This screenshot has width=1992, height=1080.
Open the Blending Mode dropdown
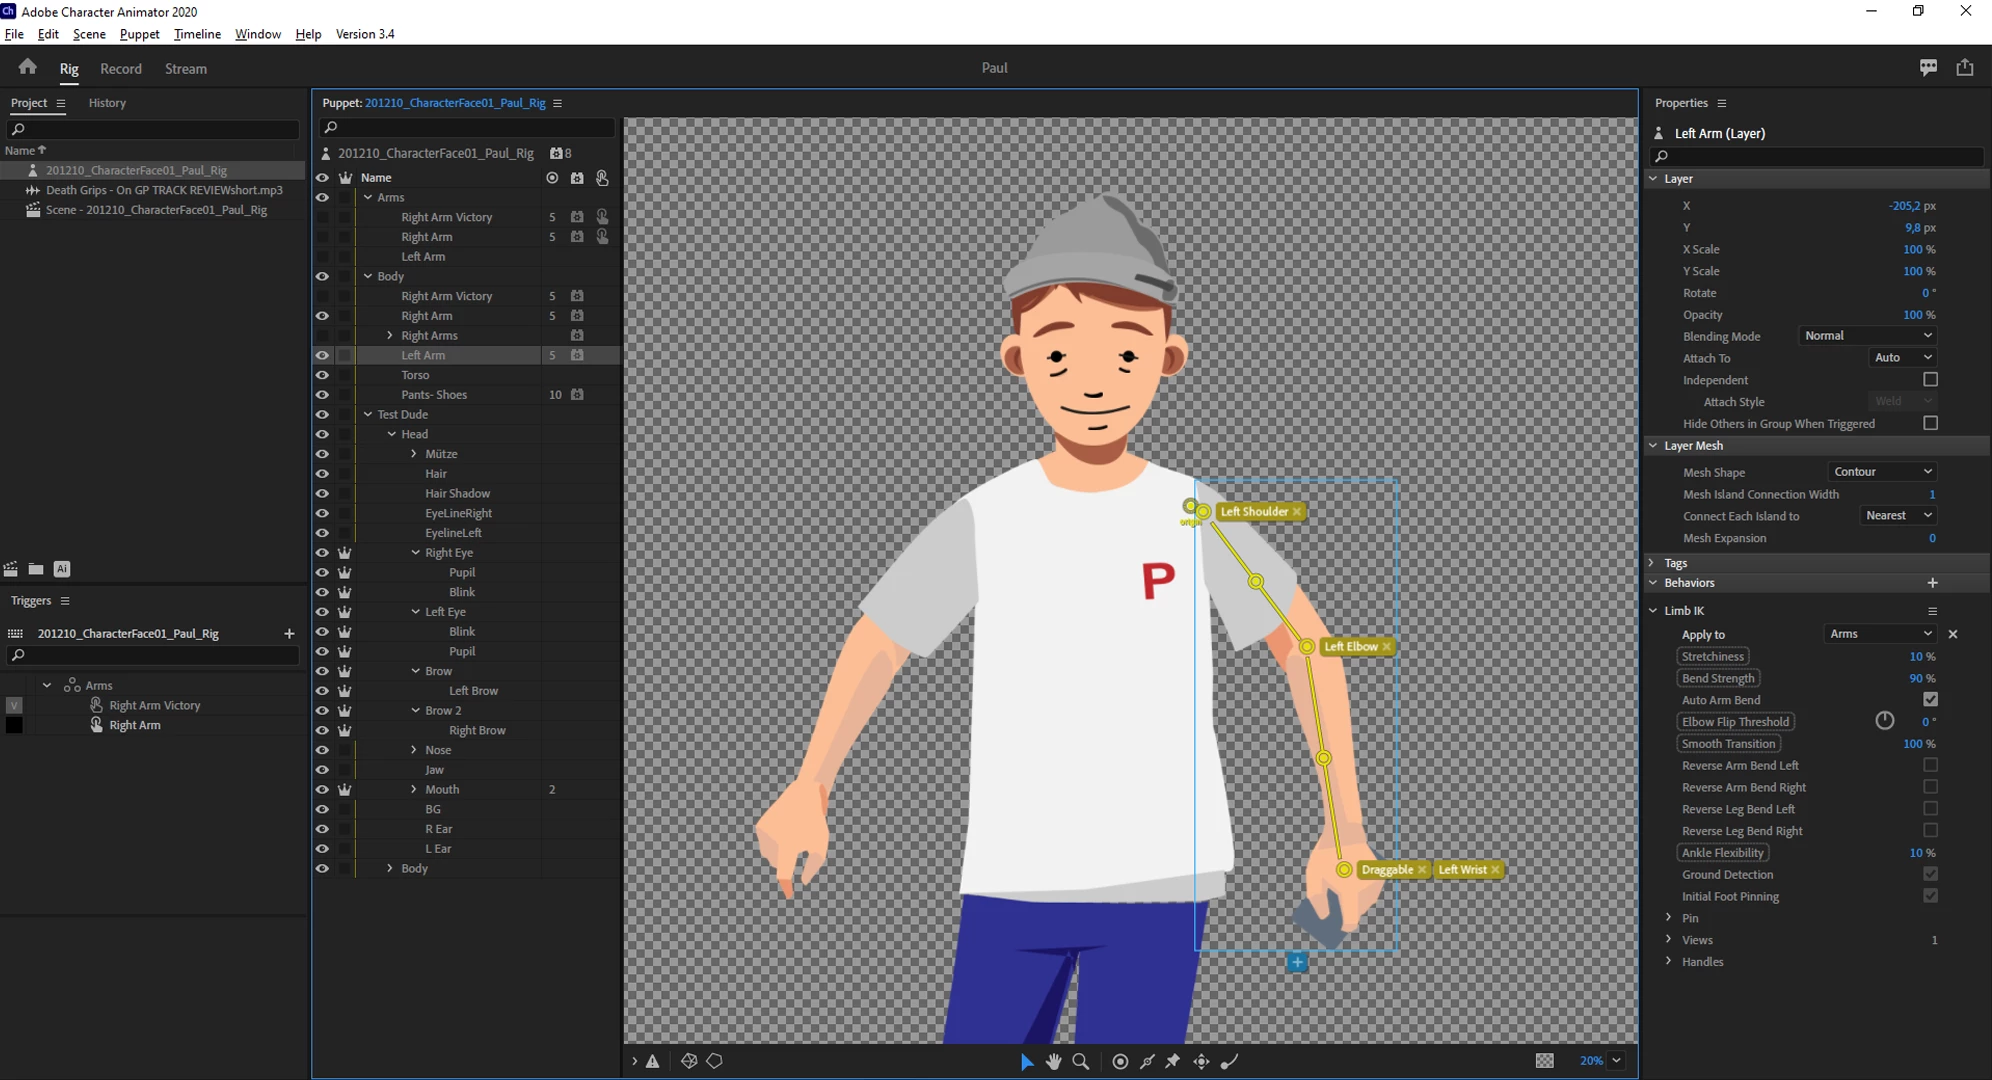(1867, 336)
